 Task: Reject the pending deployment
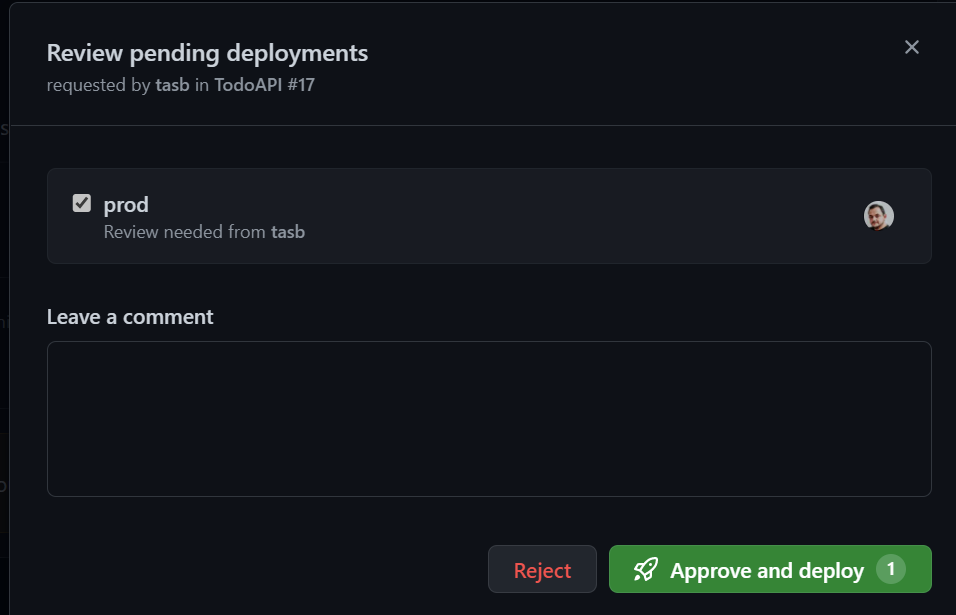coord(542,569)
